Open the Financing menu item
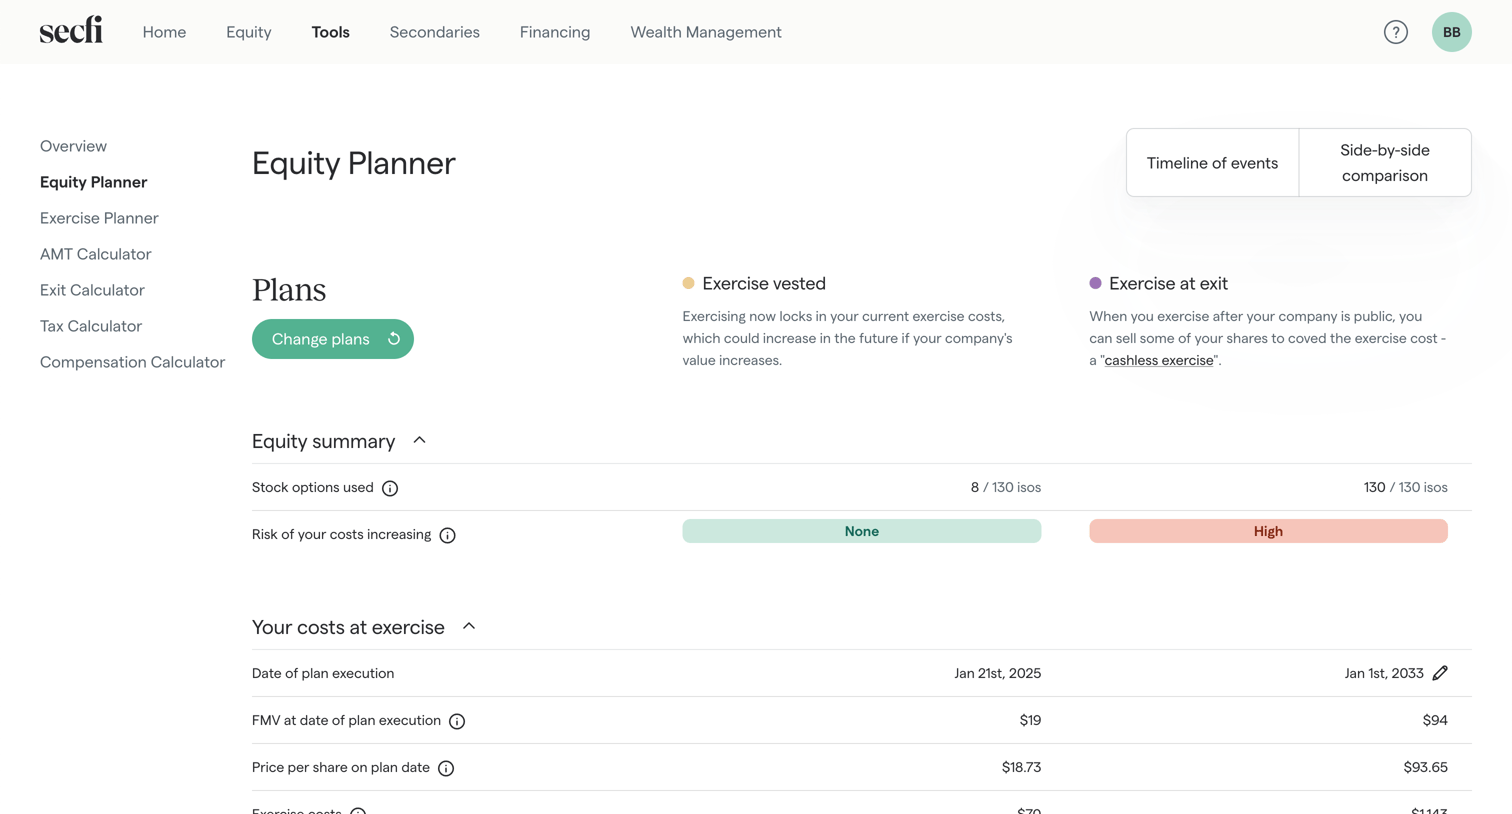Image resolution: width=1512 pixels, height=814 pixels. [x=555, y=32]
